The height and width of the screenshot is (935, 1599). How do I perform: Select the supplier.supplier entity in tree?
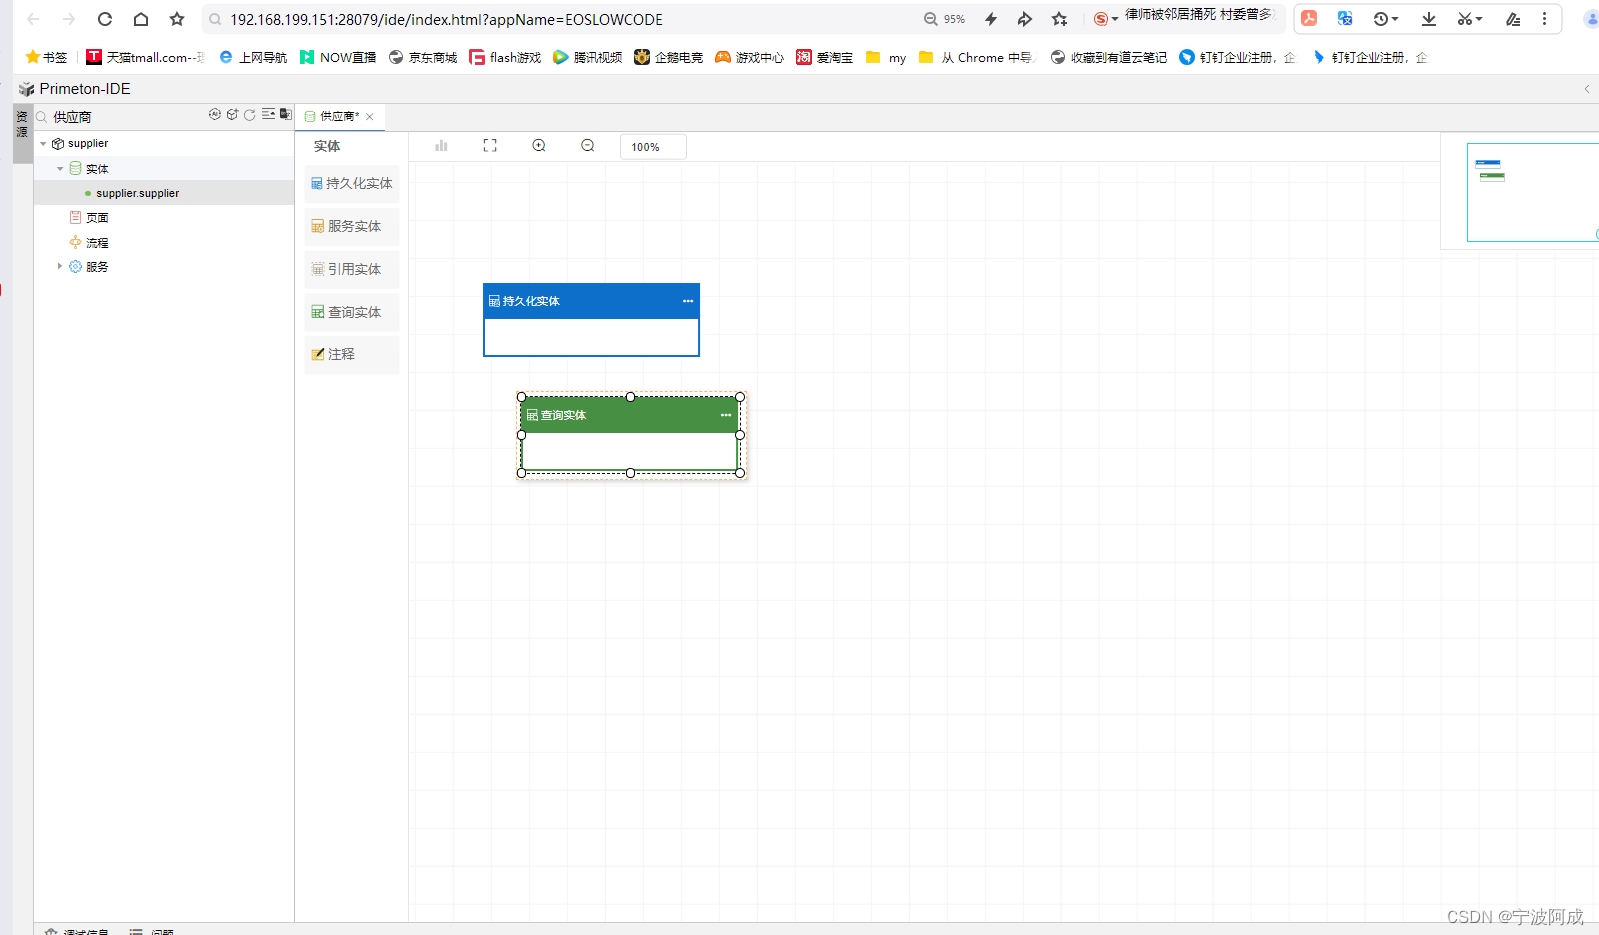(x=137, y=193)
